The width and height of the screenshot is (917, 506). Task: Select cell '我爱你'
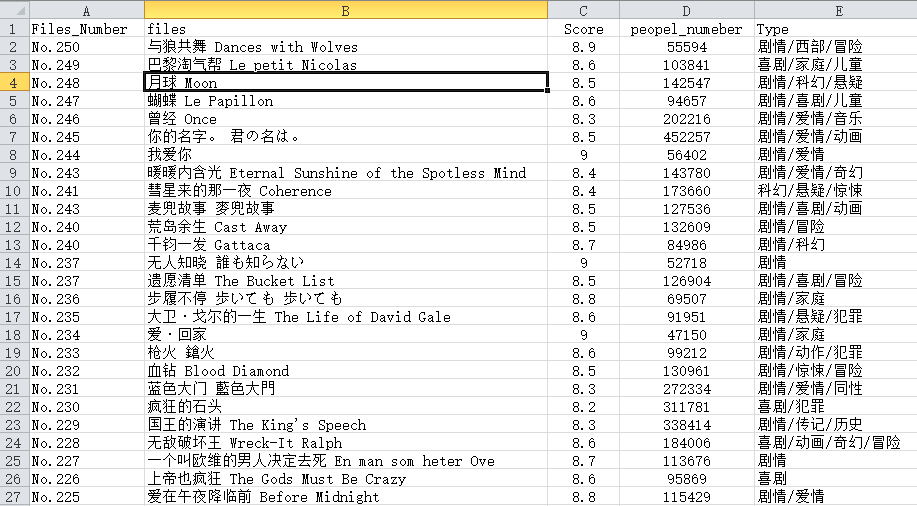[346, 154]
